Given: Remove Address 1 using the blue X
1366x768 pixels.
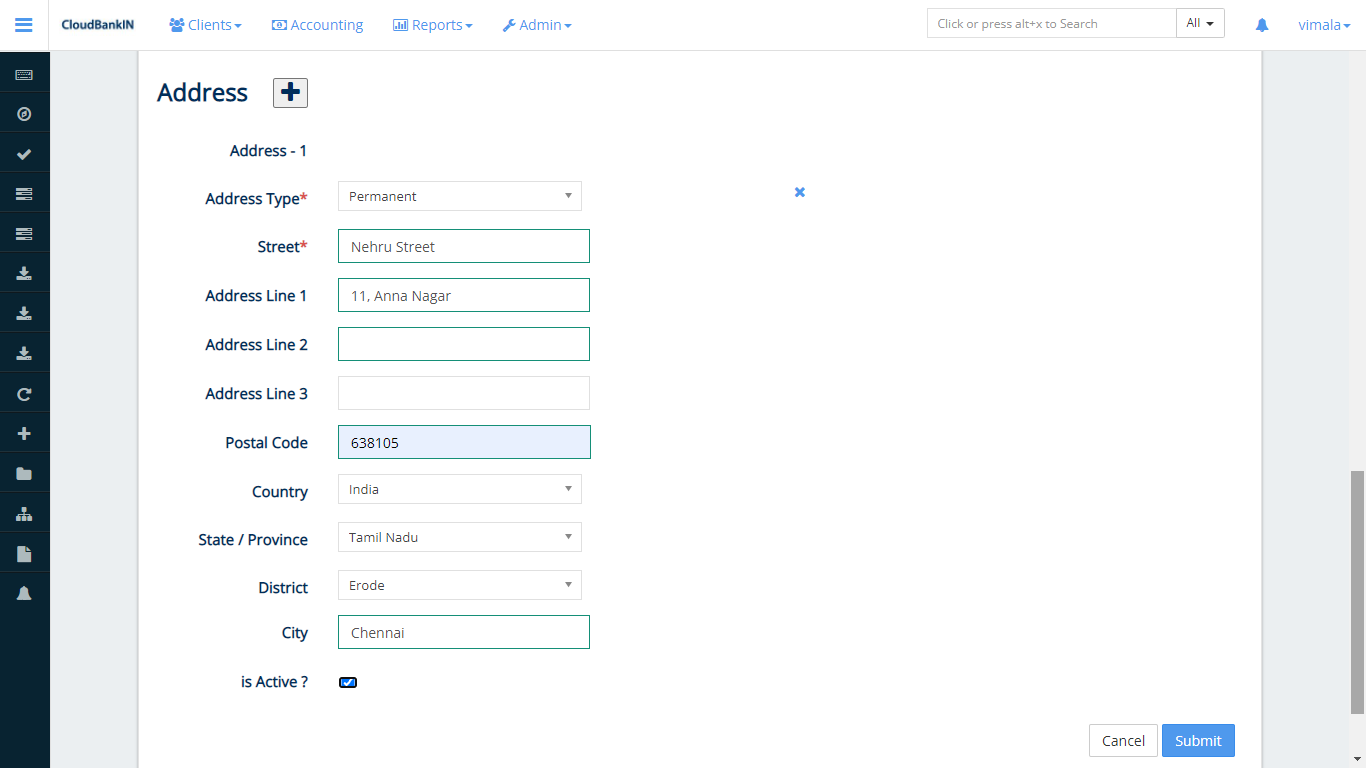Looking at the screenshot, I should [x=799, y=192].
